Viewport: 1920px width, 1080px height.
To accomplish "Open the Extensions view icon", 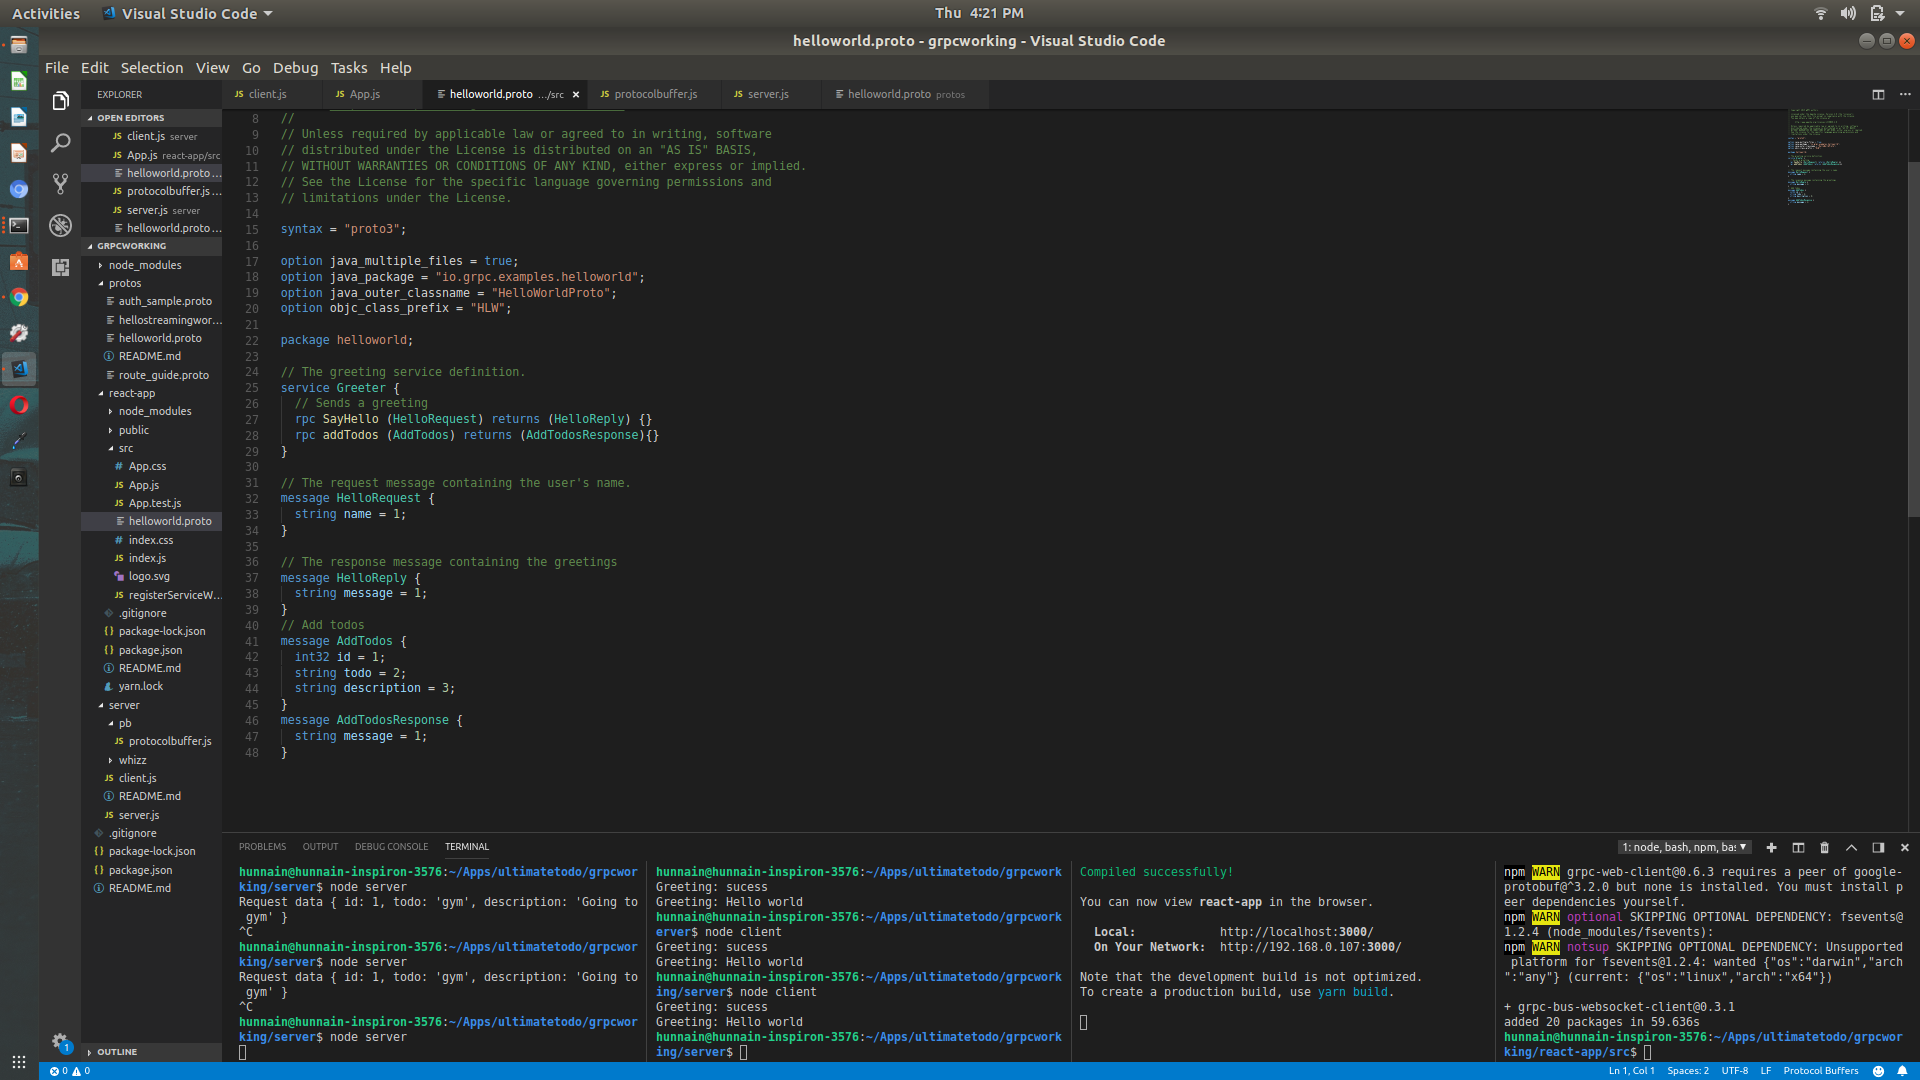I will point(60,266).
